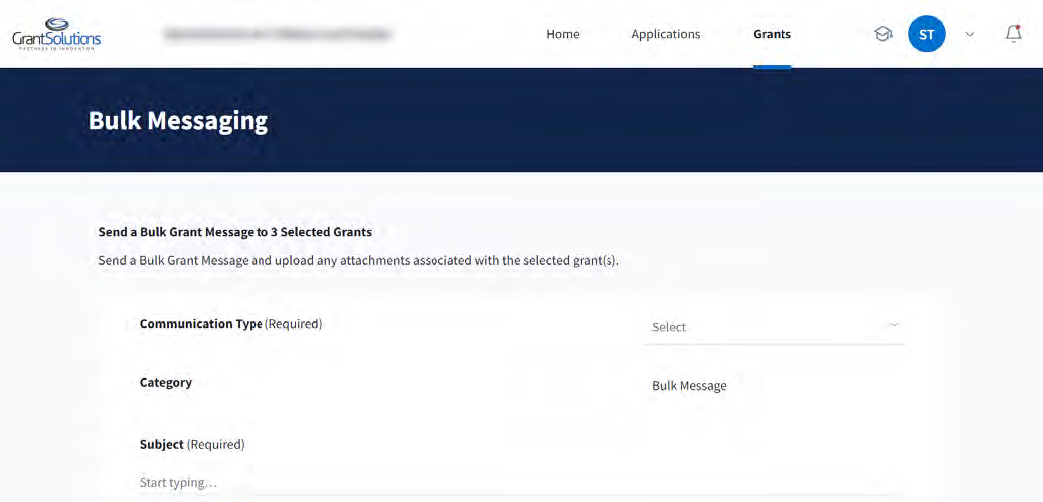This screenshot has width=1043, height=502.
Task: Open the graduation cap training icon
Action: [883, 34]
